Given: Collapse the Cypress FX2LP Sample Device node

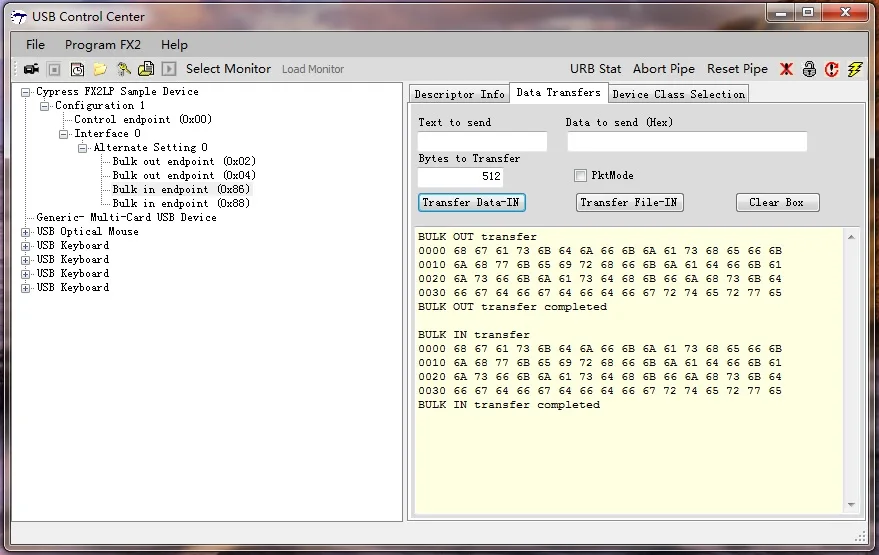Looking at the screenshot, I should (26, 92).
